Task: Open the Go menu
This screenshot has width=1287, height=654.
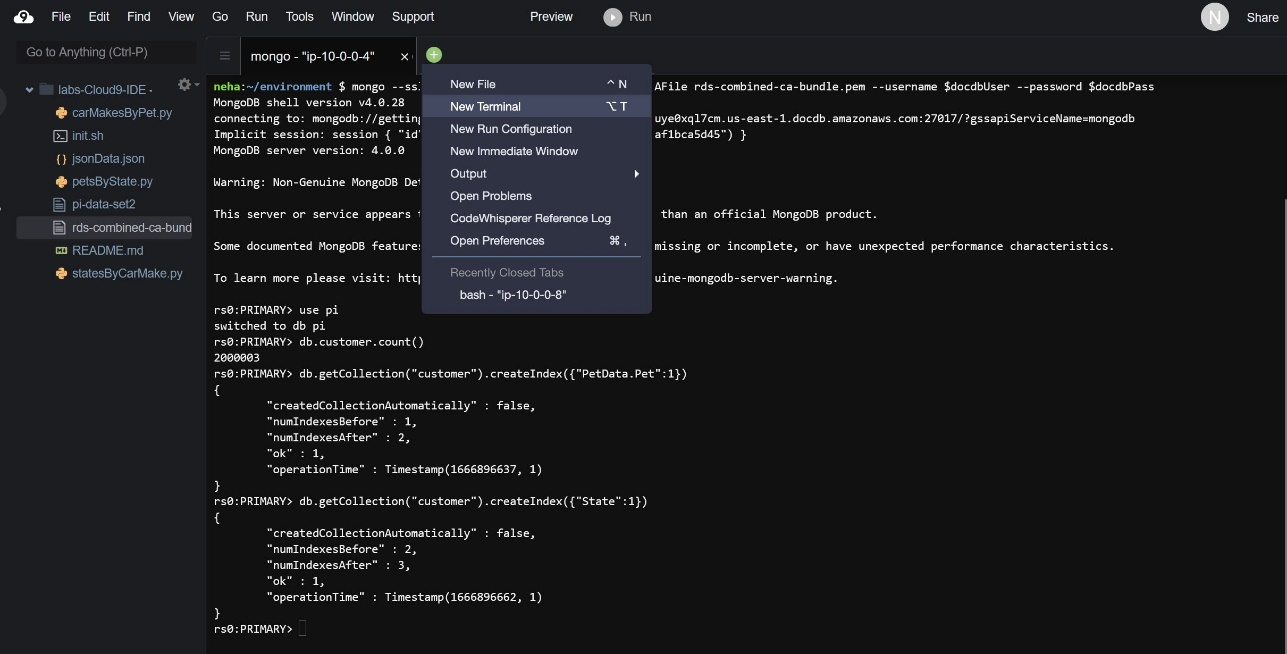Action: click(220, 16)
